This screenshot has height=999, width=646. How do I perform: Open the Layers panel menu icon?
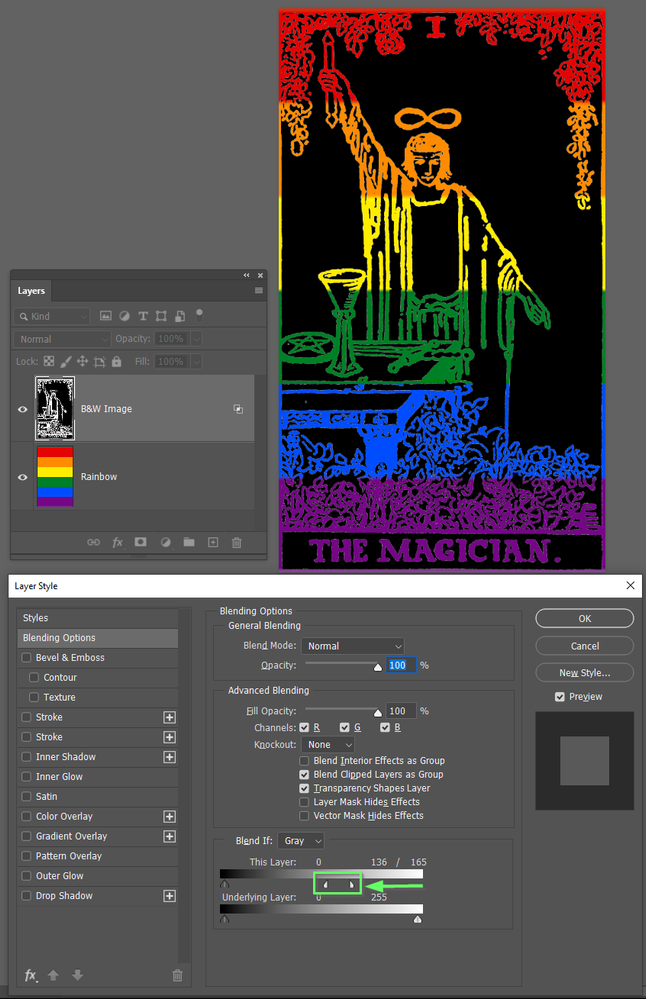pos(259,291)
